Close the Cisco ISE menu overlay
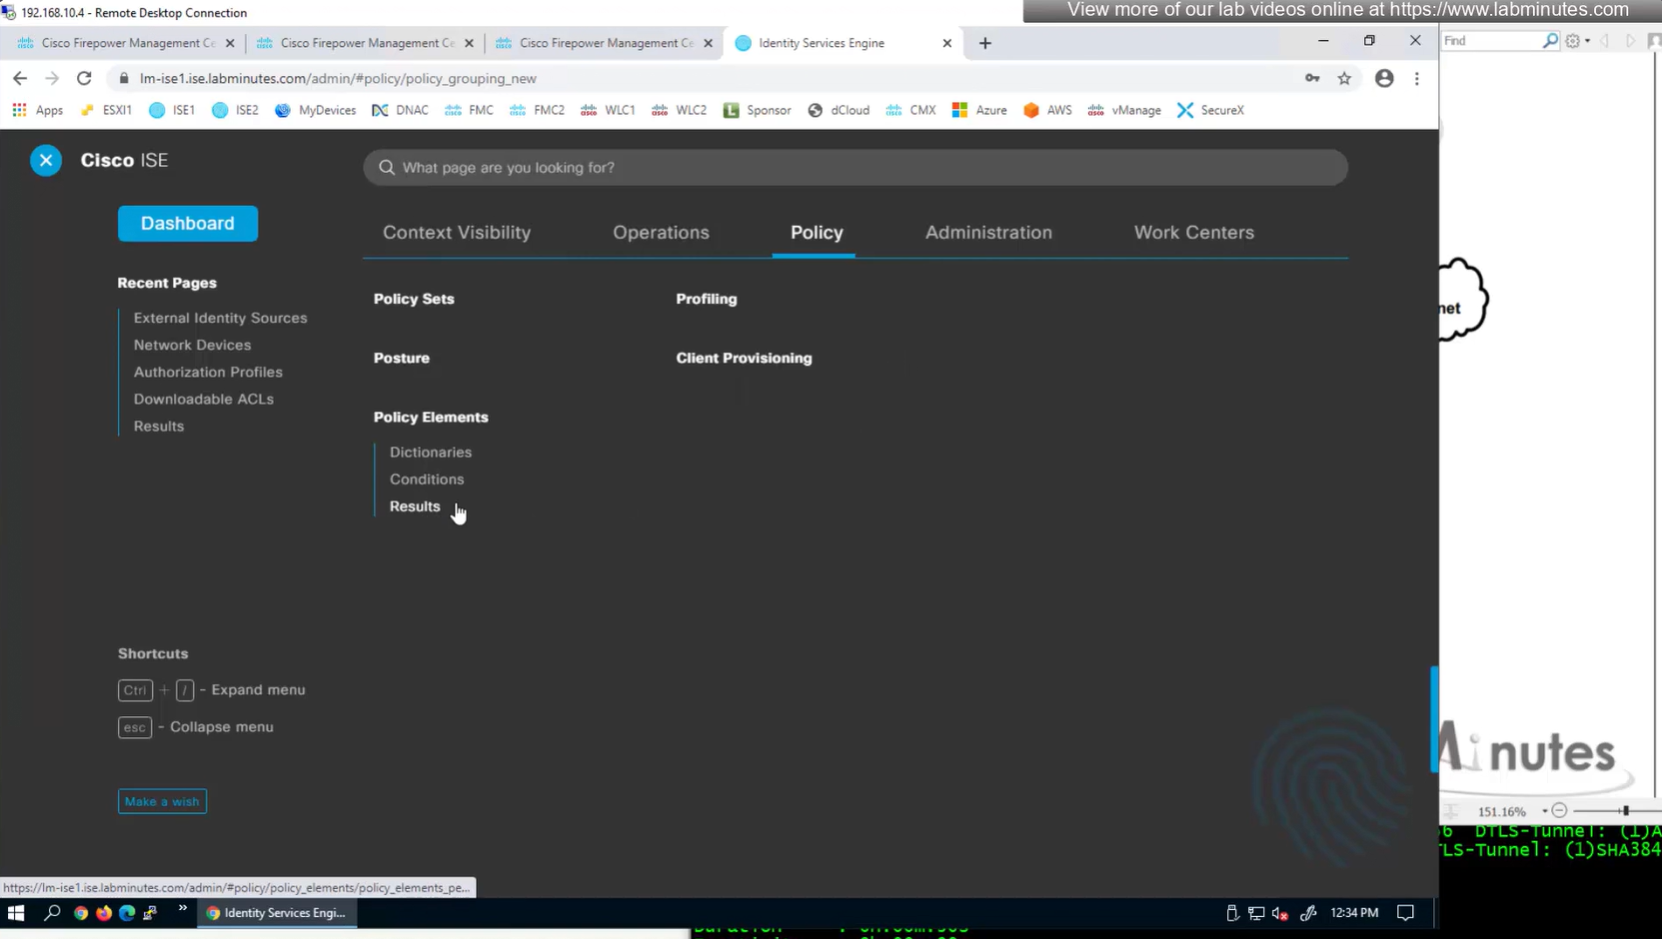This screenshot has height=939, width=1662. click(x=46, y=160)
